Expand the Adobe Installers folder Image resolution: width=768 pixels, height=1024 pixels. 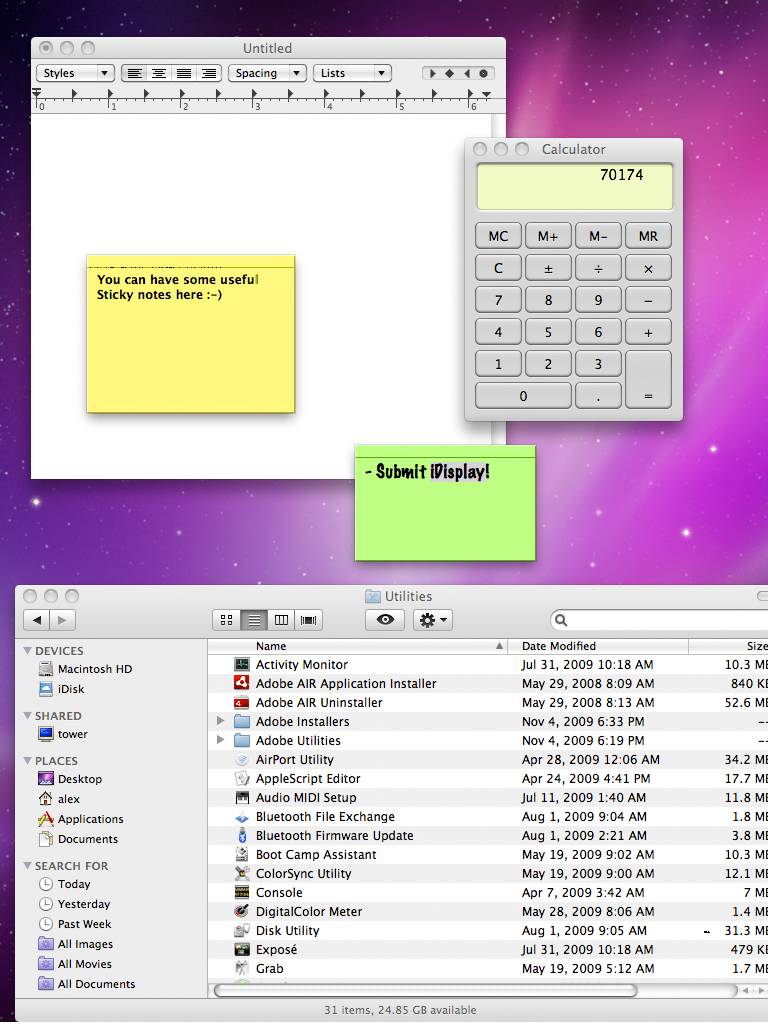coord(220,721)
